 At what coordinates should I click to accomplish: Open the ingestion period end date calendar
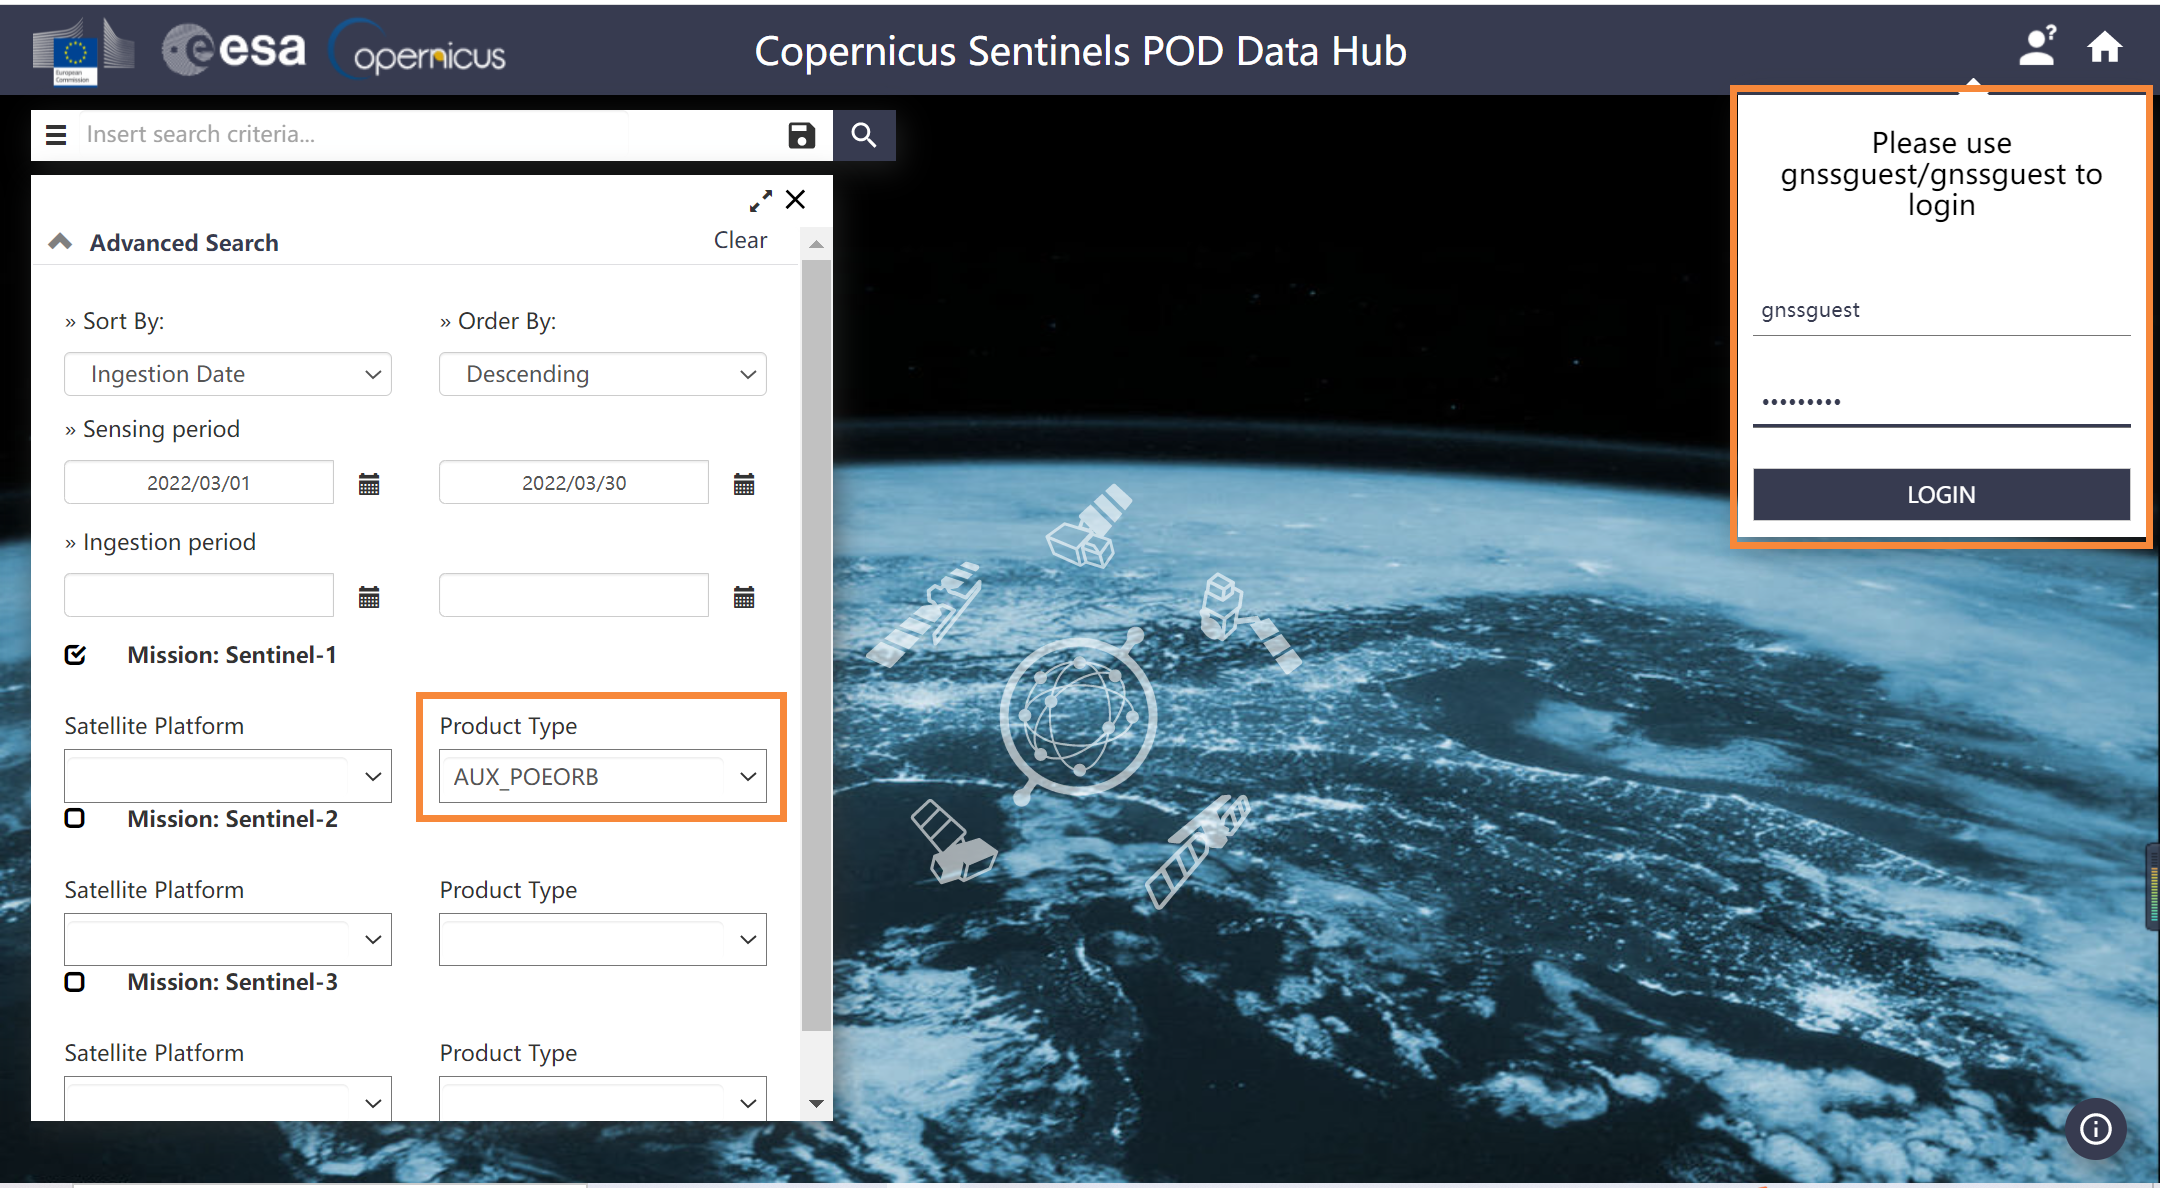pyautogui.click(x=743, y=596)
